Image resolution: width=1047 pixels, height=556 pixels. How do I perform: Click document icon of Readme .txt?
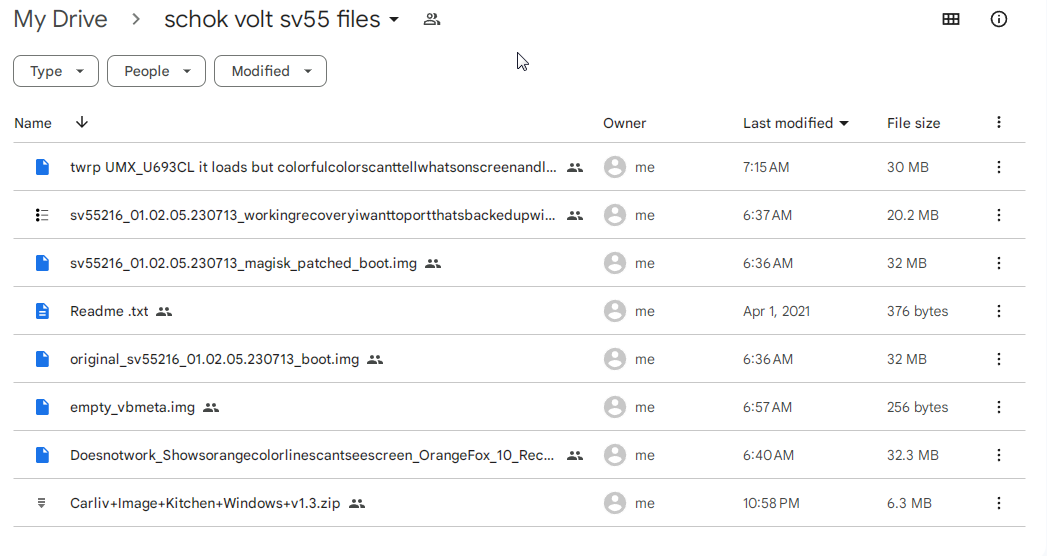coord(42,311)
